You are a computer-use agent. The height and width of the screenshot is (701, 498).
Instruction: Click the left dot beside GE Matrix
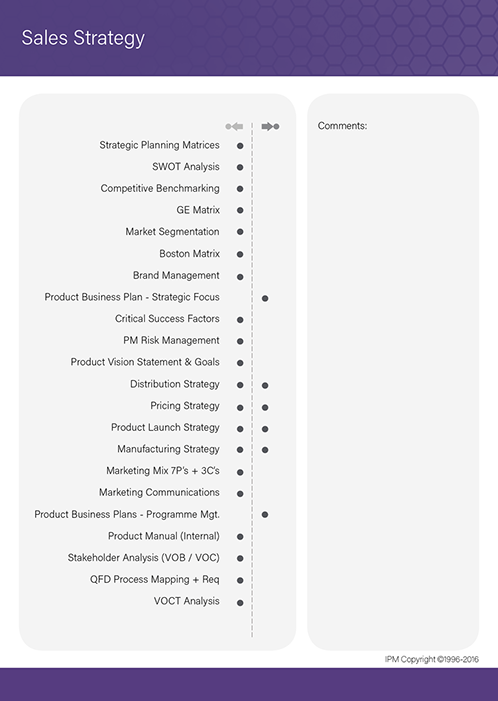click(240, 210)
